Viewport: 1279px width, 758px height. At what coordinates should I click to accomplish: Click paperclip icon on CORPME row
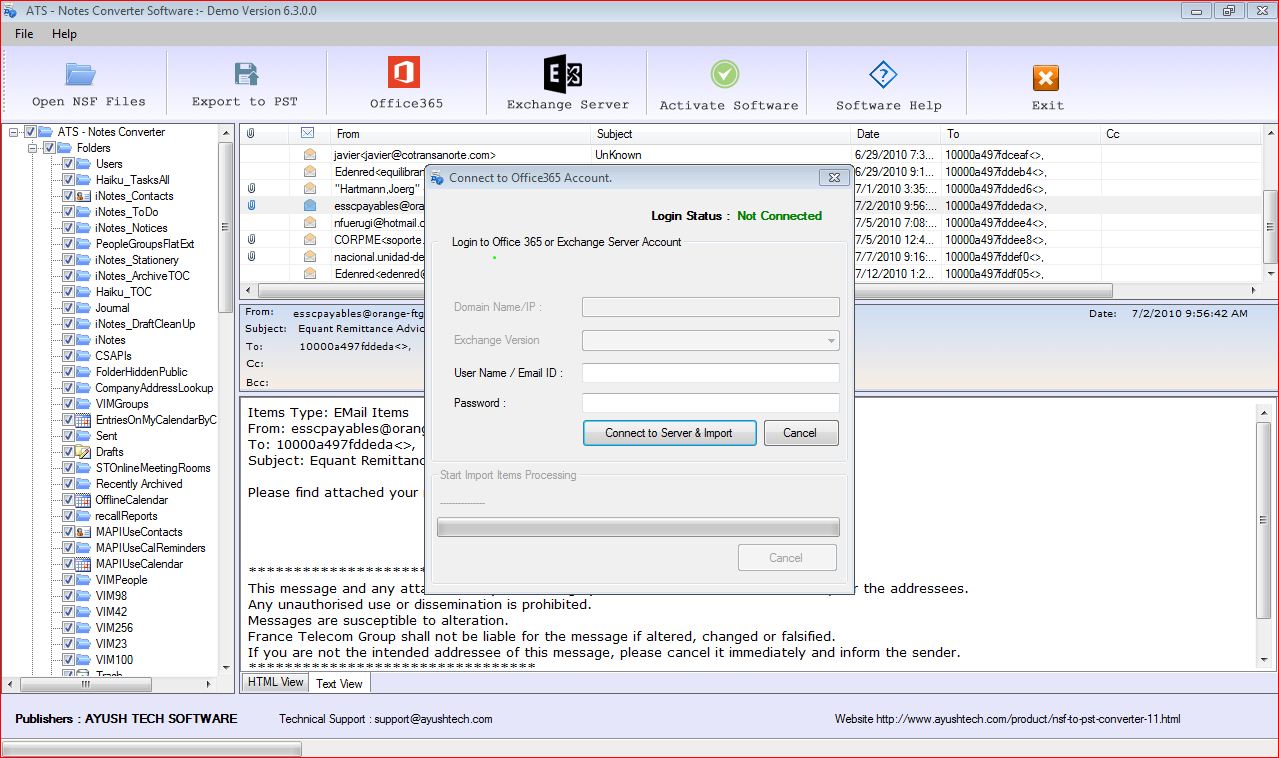(251, 239)
